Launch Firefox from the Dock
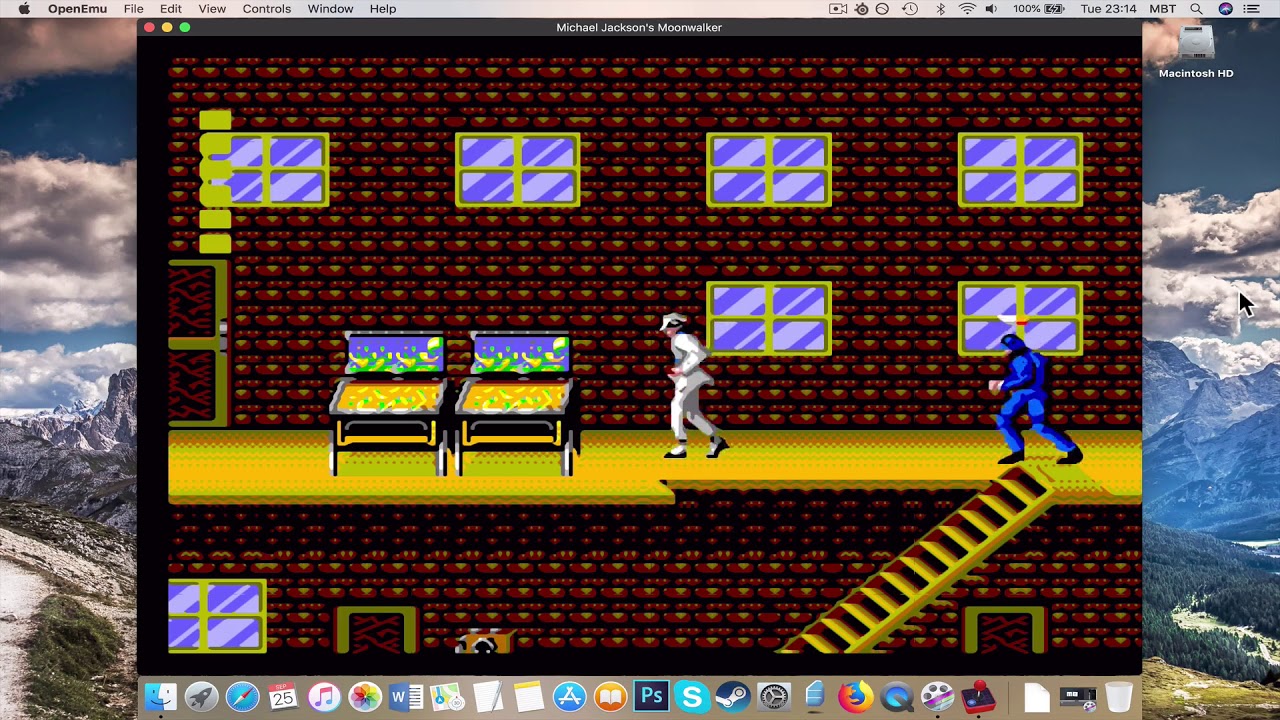The image size is (1280, 720). coord(855,697)
